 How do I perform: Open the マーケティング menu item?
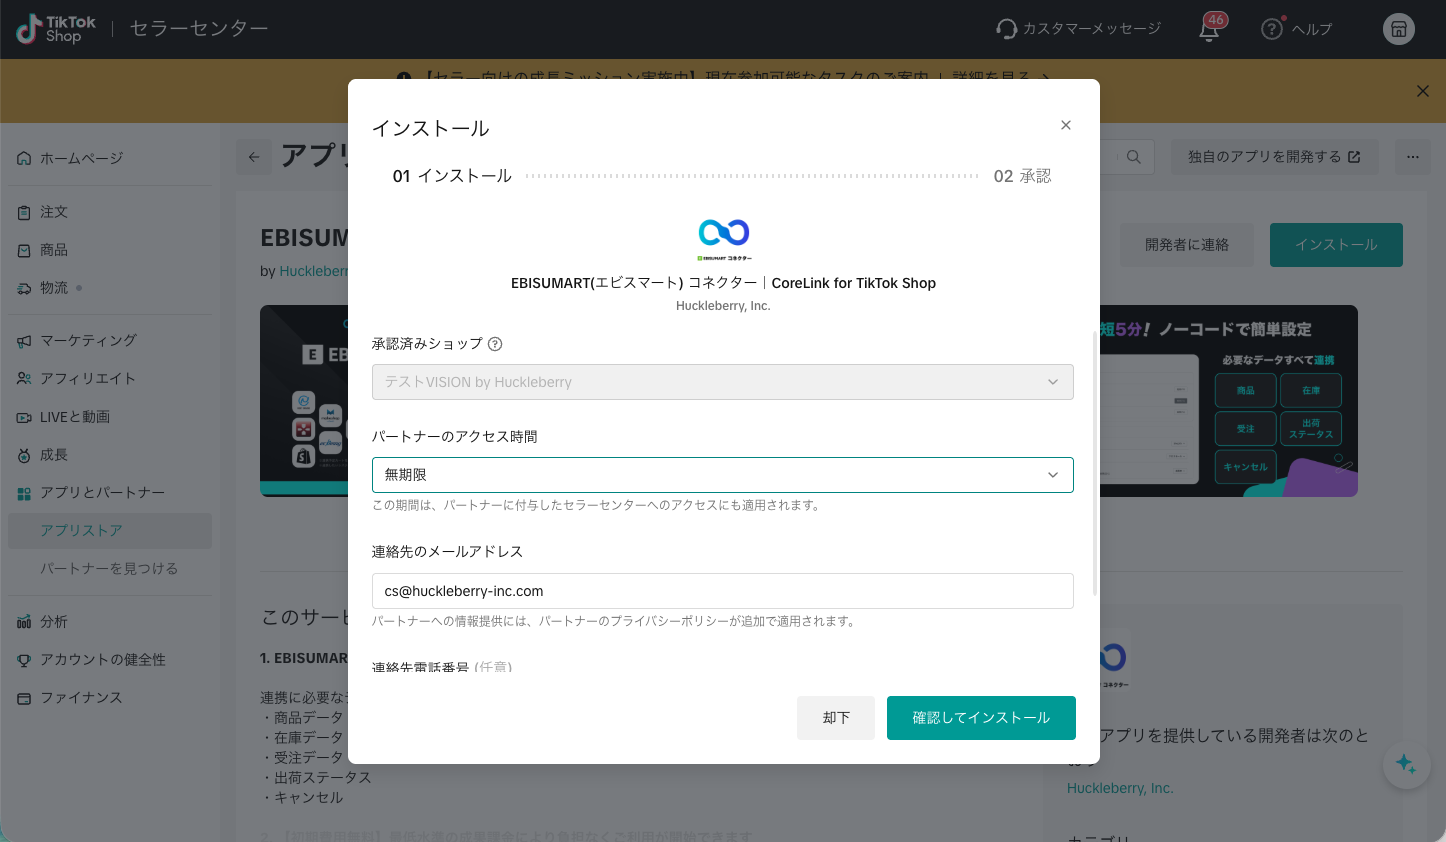coord(110,341)
